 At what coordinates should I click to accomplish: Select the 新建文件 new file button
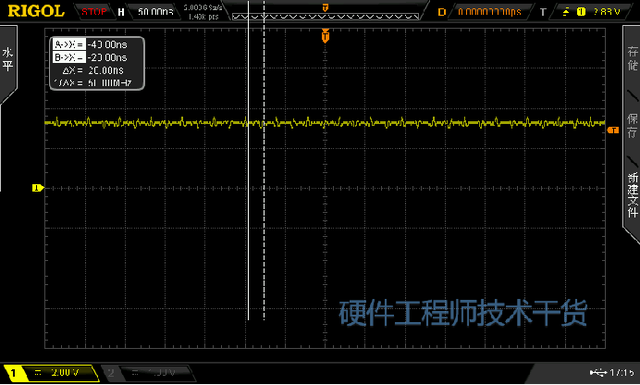click(x=632, y=195)
